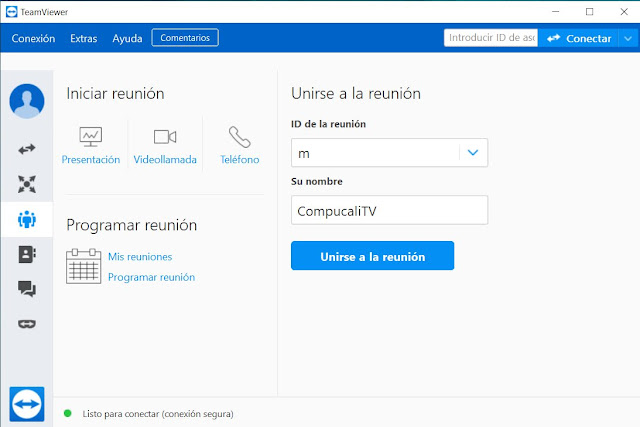Open the Mis reuniones link

click(x=140, y=256)
